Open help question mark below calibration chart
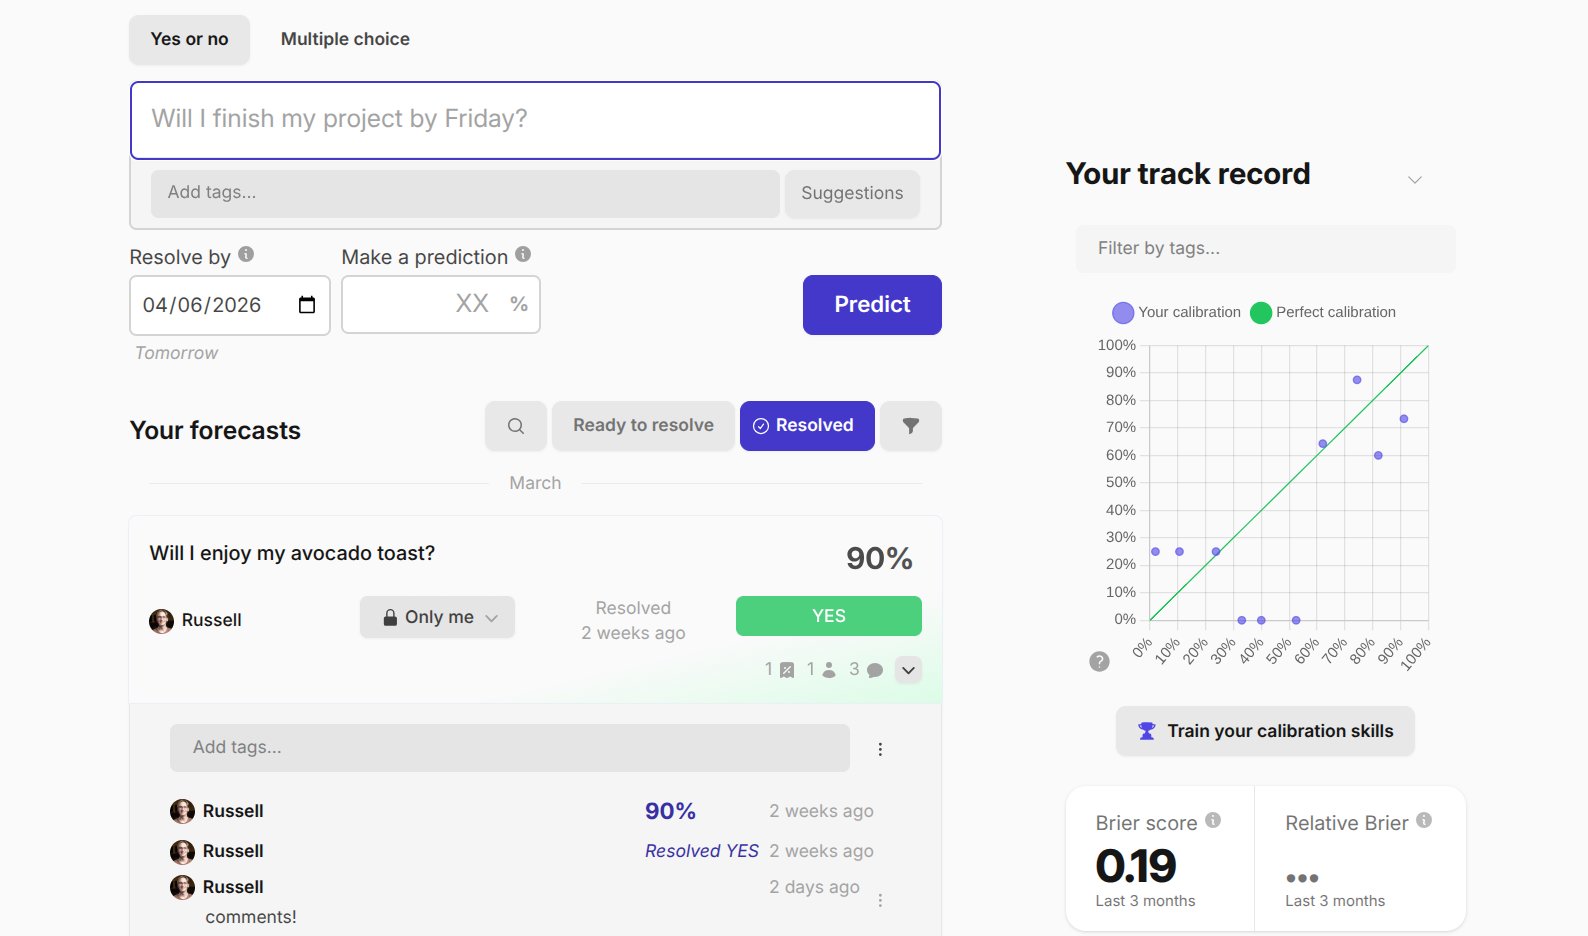This screenshot has height=936, width=1588. (1099, 661)
